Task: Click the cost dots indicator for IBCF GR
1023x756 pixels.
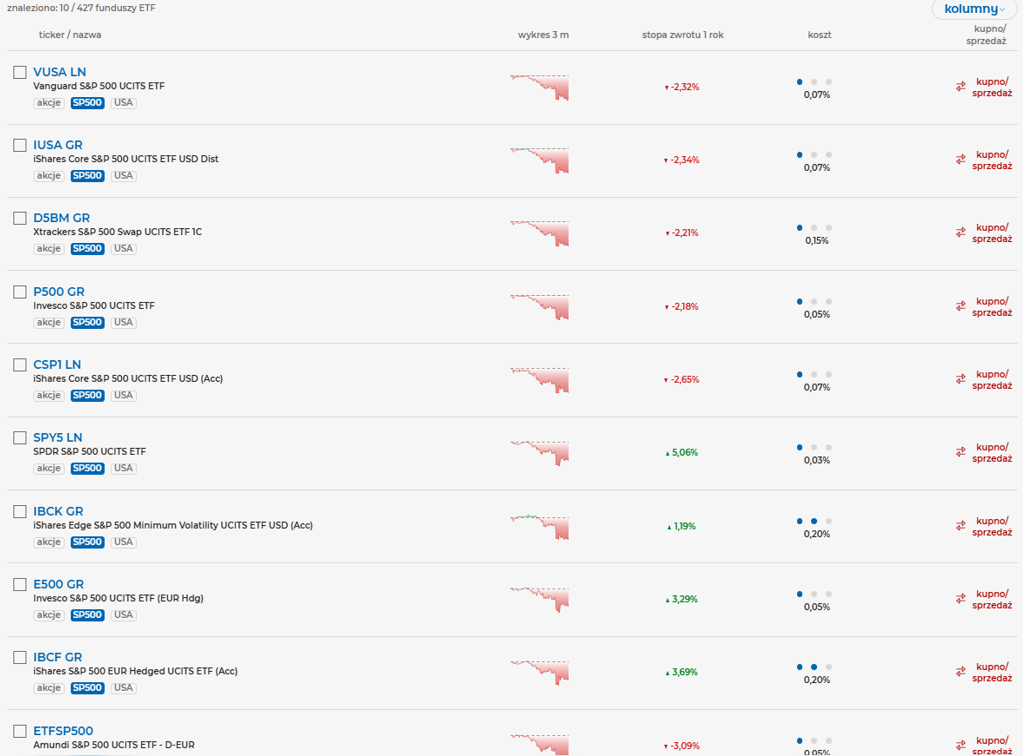Action: 814,667
